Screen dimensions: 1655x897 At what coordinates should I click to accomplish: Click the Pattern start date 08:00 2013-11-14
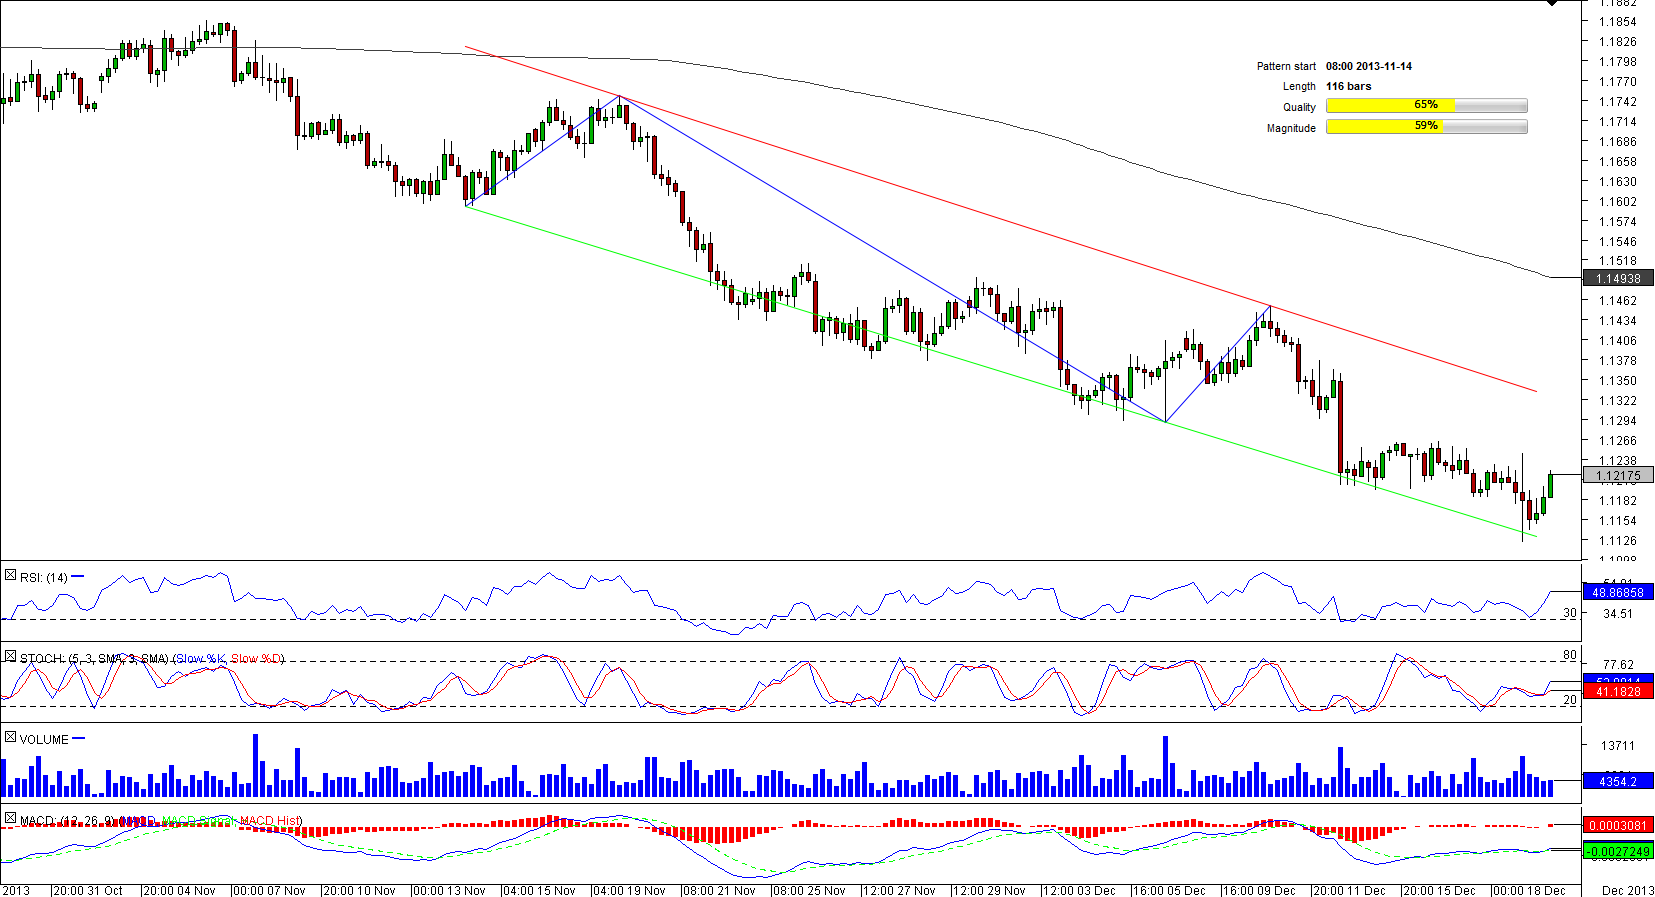tap(1369, 66)
